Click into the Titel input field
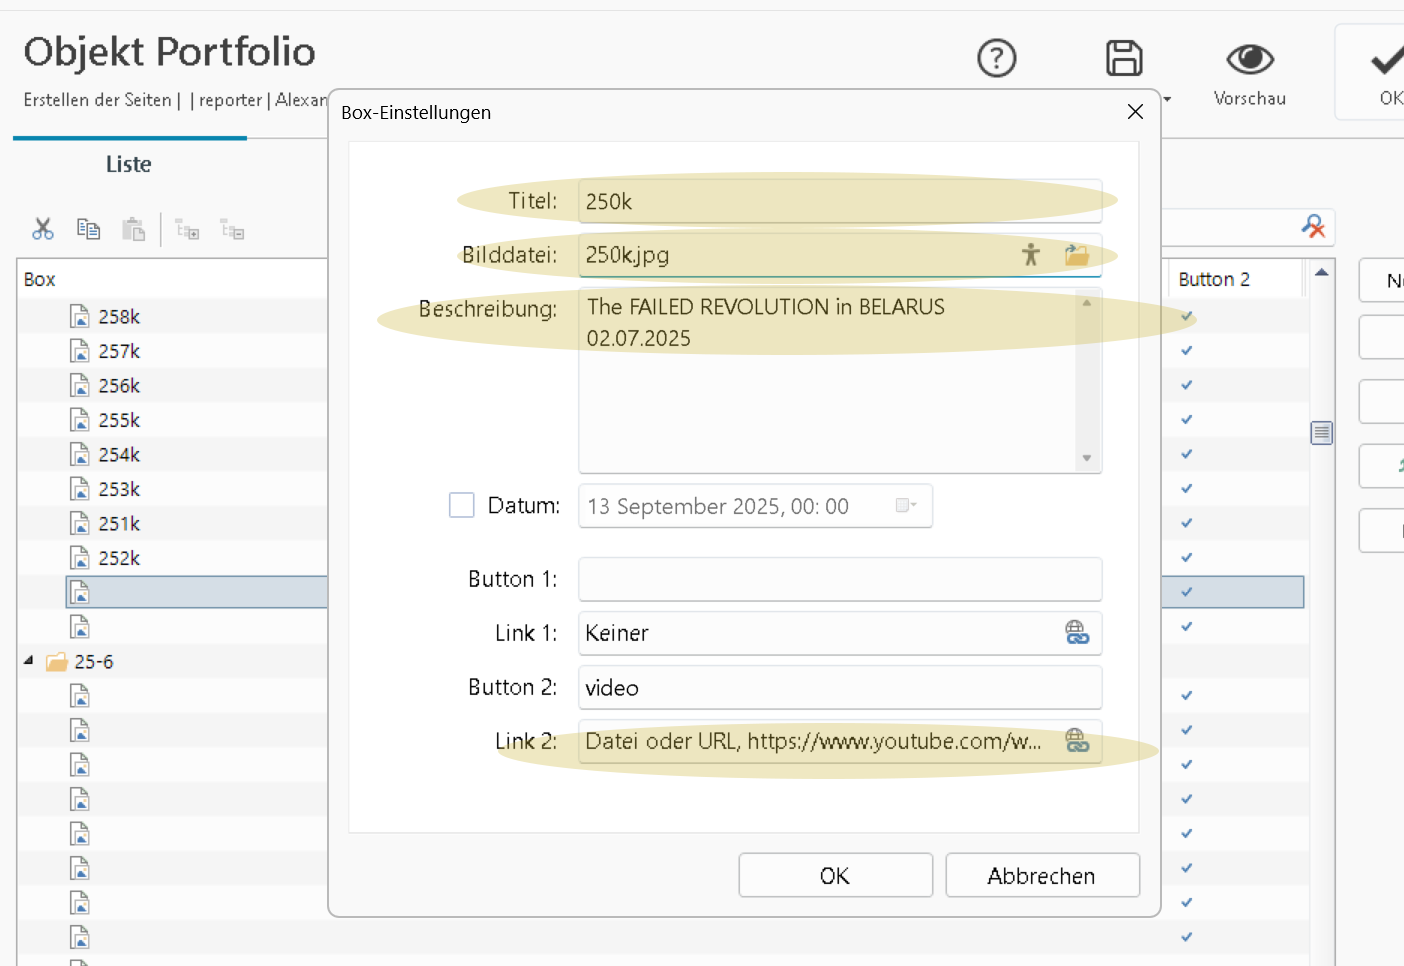This screenshot has width=1404, height=966. [x=838, y=201]
